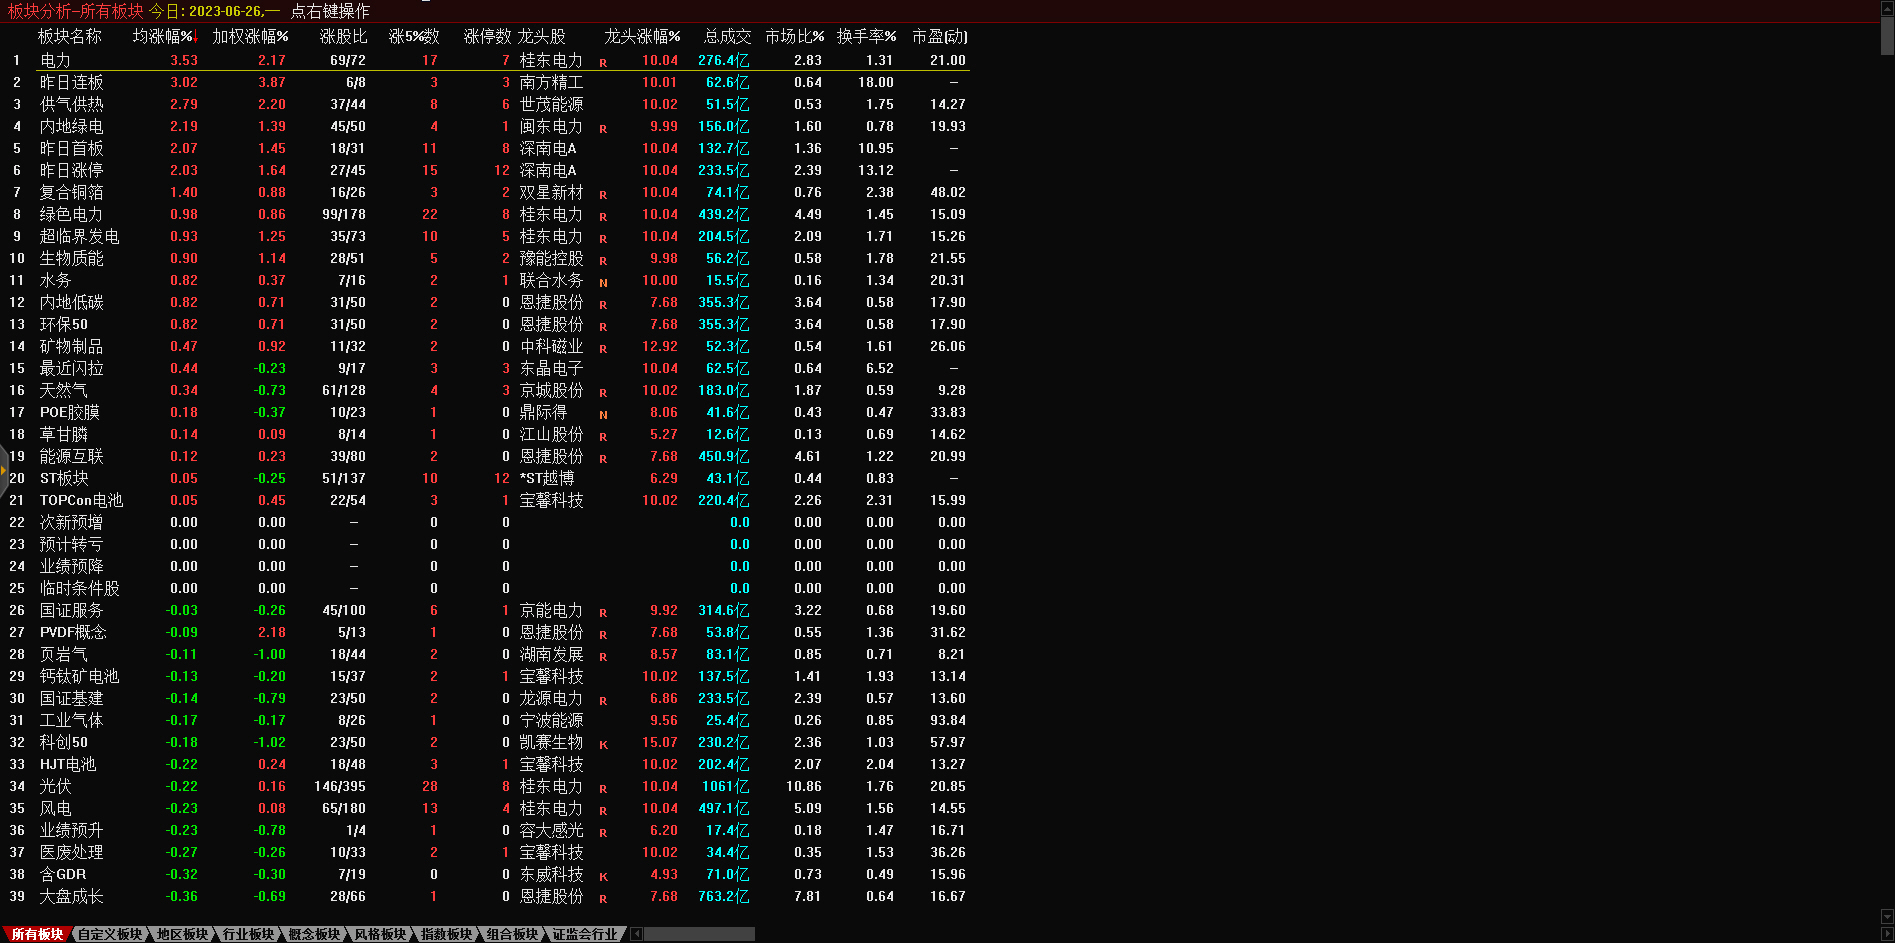This screenshot has height=943, width=1895.
Task: Click the left edge panel expand handle
Action: point(4,470)
